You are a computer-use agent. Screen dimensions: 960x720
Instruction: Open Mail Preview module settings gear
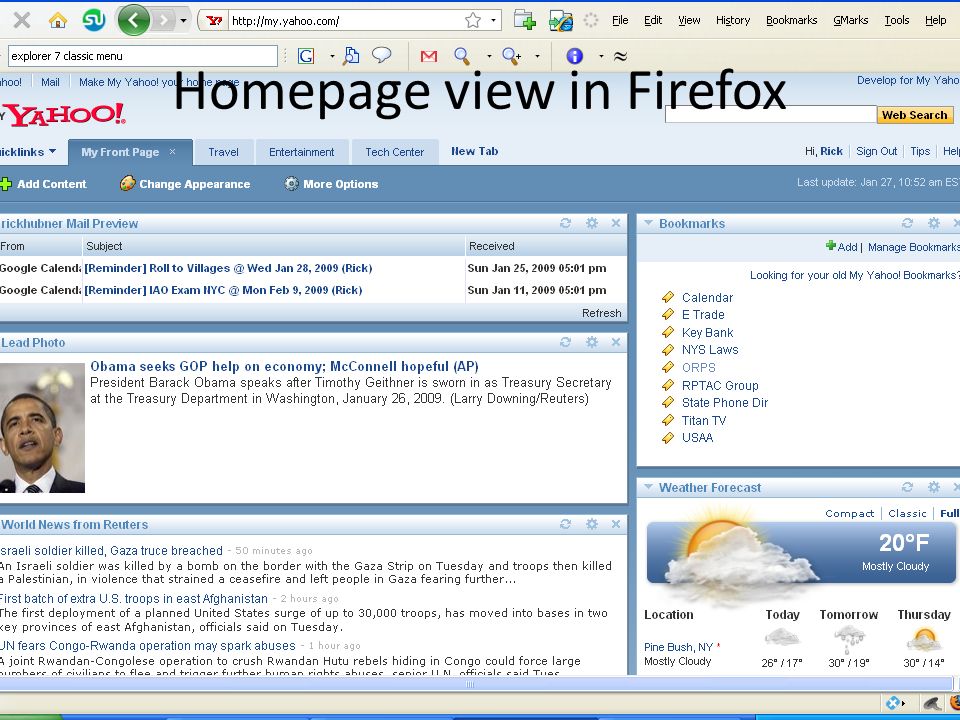(x=591, y=223)
